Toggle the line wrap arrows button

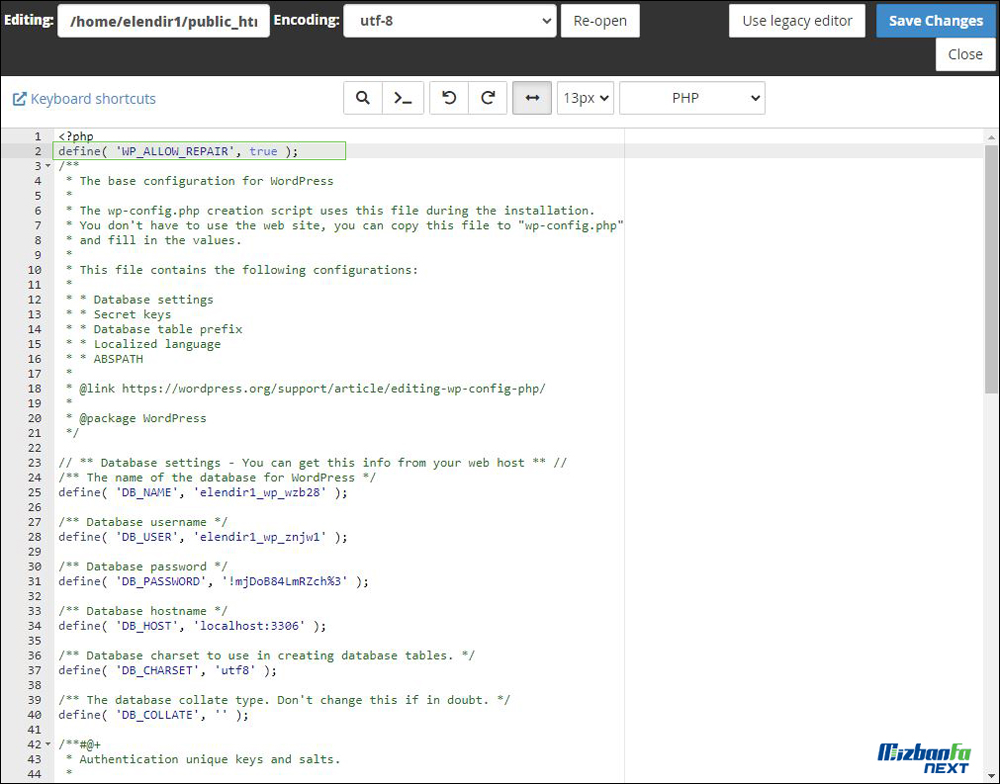click(532, 98)
